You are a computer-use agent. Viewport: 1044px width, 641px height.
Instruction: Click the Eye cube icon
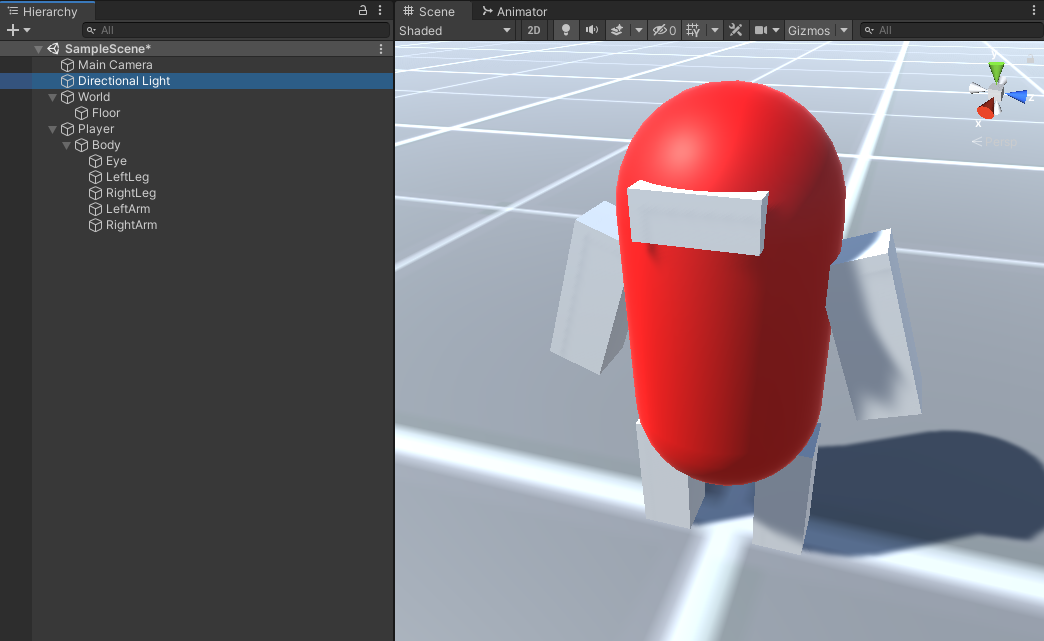[x=95, y=160]
